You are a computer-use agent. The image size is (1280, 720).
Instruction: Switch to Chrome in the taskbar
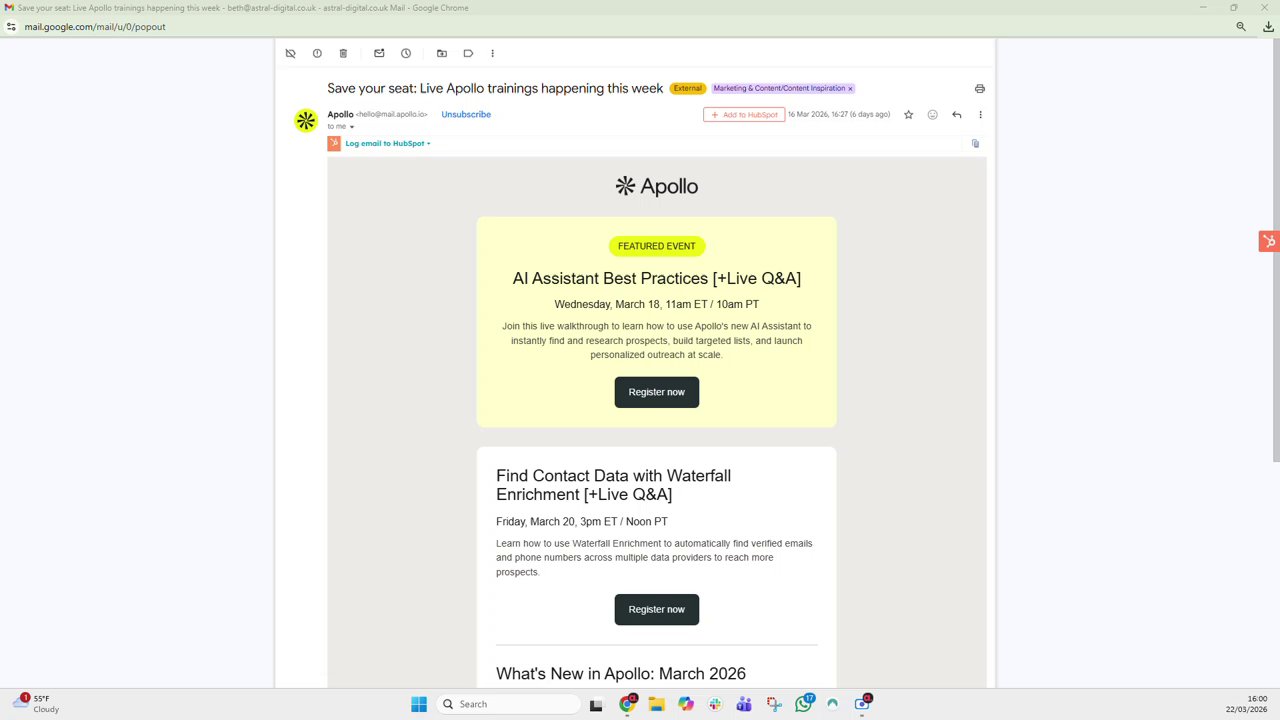pyautogui.click(x=627, y=704)
